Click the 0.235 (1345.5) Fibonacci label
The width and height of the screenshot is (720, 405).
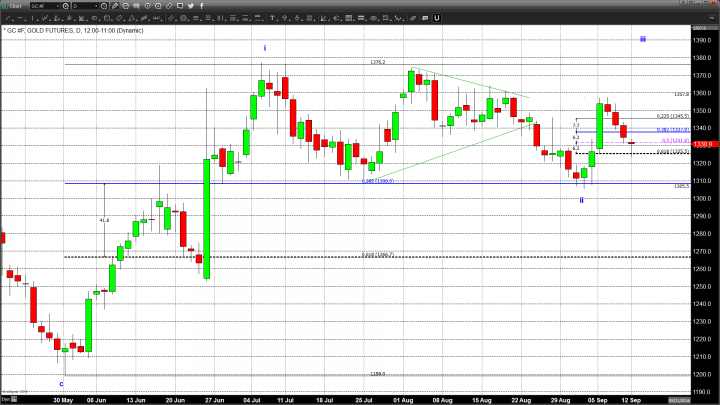(673, 116)
